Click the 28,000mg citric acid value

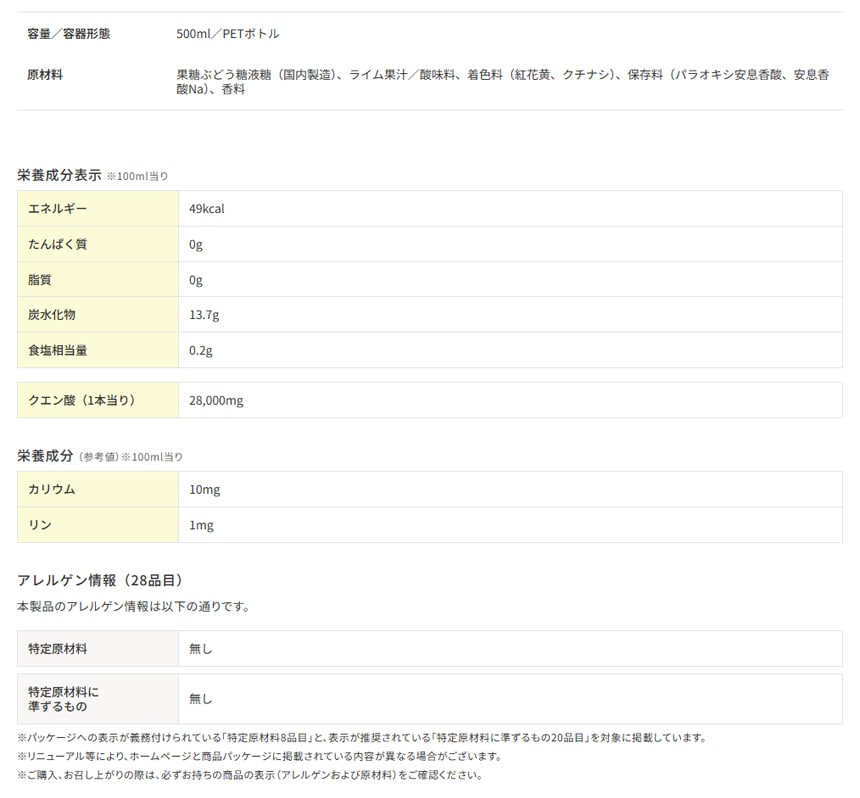216,401
